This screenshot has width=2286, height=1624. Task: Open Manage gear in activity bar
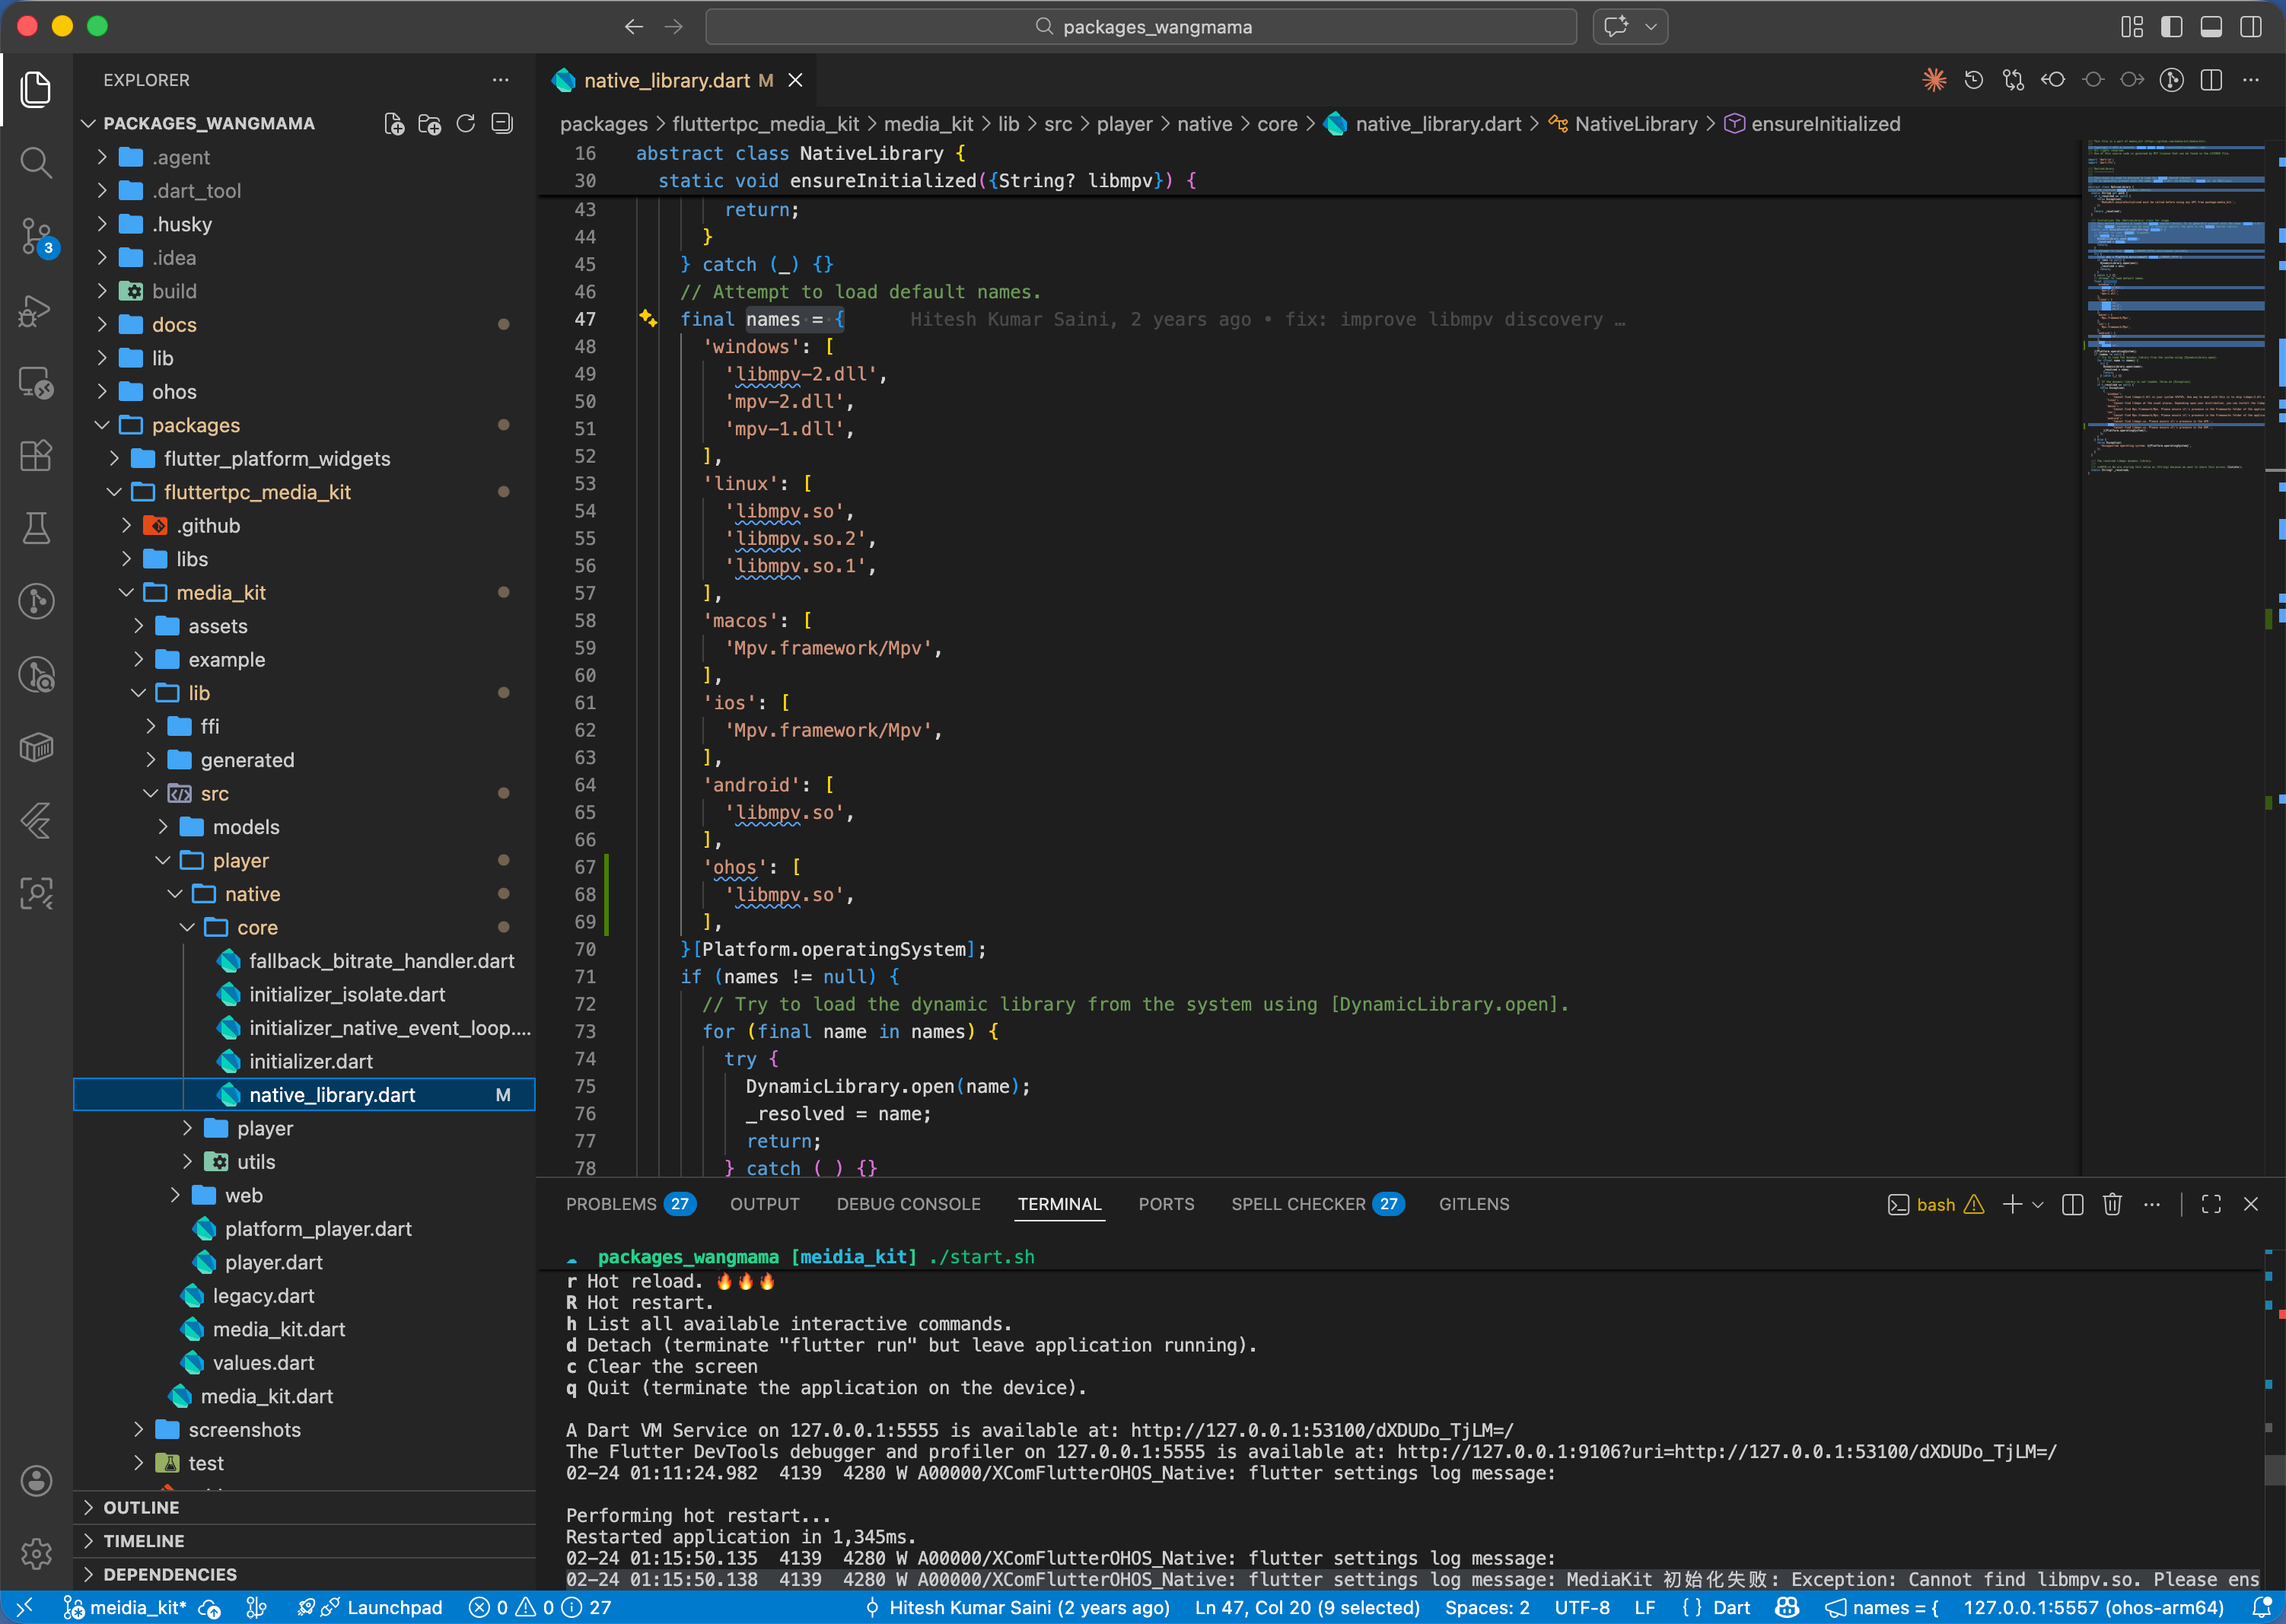(36, 1553)
